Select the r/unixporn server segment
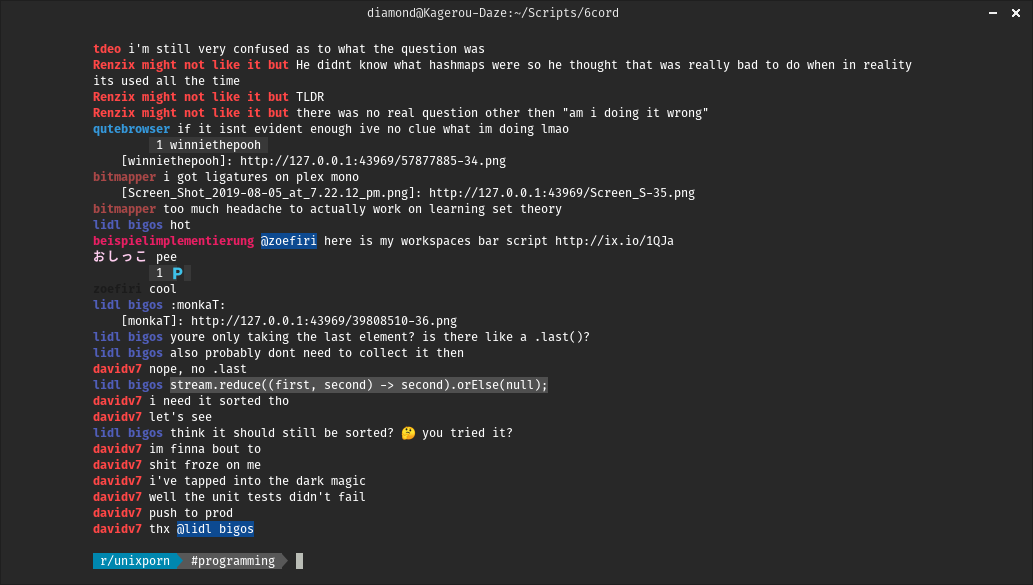The height and width of the screenshot is (585, 1033). [135, 561]
